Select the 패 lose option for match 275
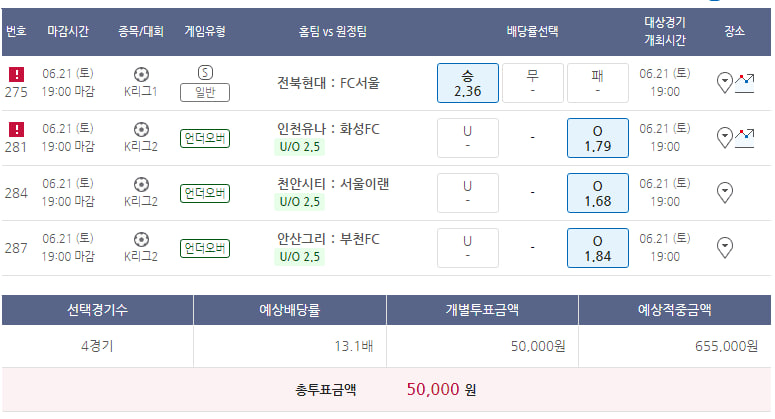This screenshot has height=419, width=775. tap(598, 83)
